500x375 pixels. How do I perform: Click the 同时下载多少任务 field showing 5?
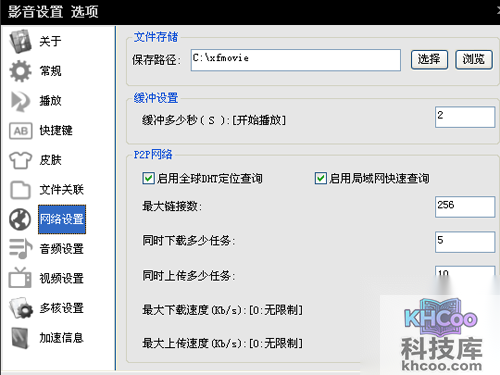[x=465, y=242]
